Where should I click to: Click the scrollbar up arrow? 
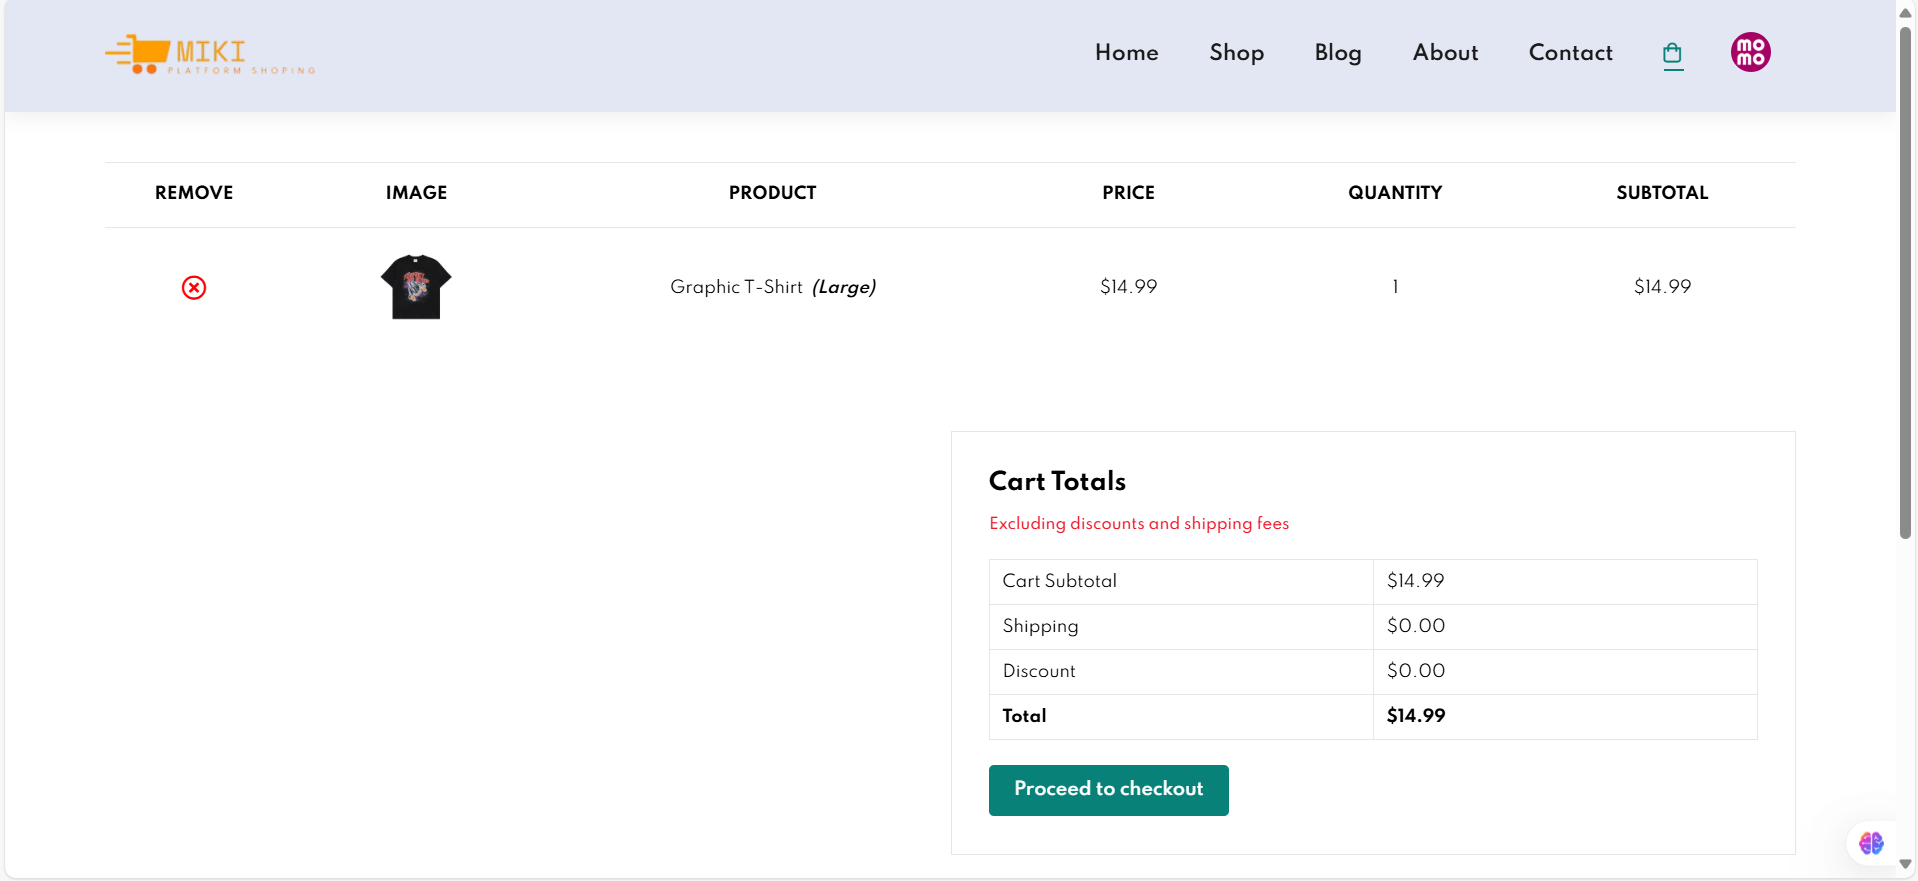point(1905,13)
